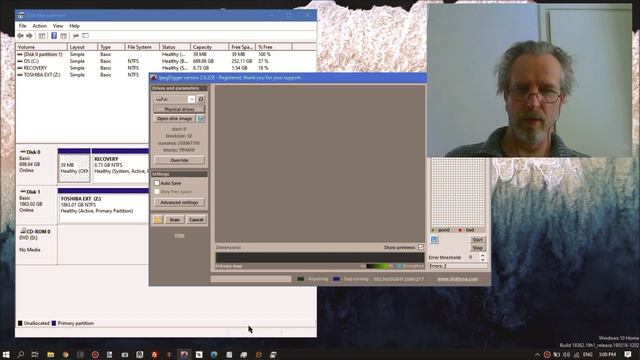Open the blue Edge browser icon on taskbar
The width and height of the screenshot is (640, 360).
coord(214,354)
